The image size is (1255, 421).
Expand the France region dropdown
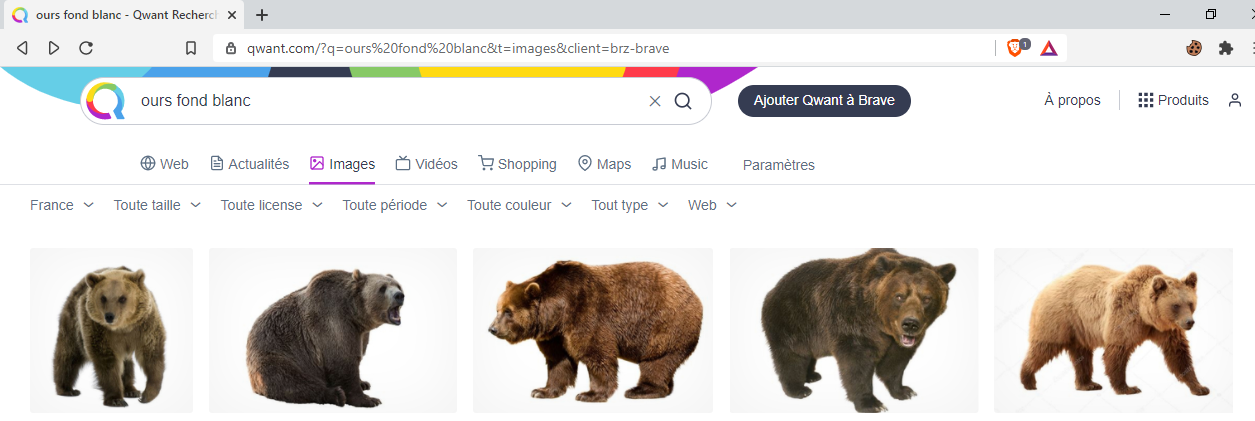(x=62, y=205)
